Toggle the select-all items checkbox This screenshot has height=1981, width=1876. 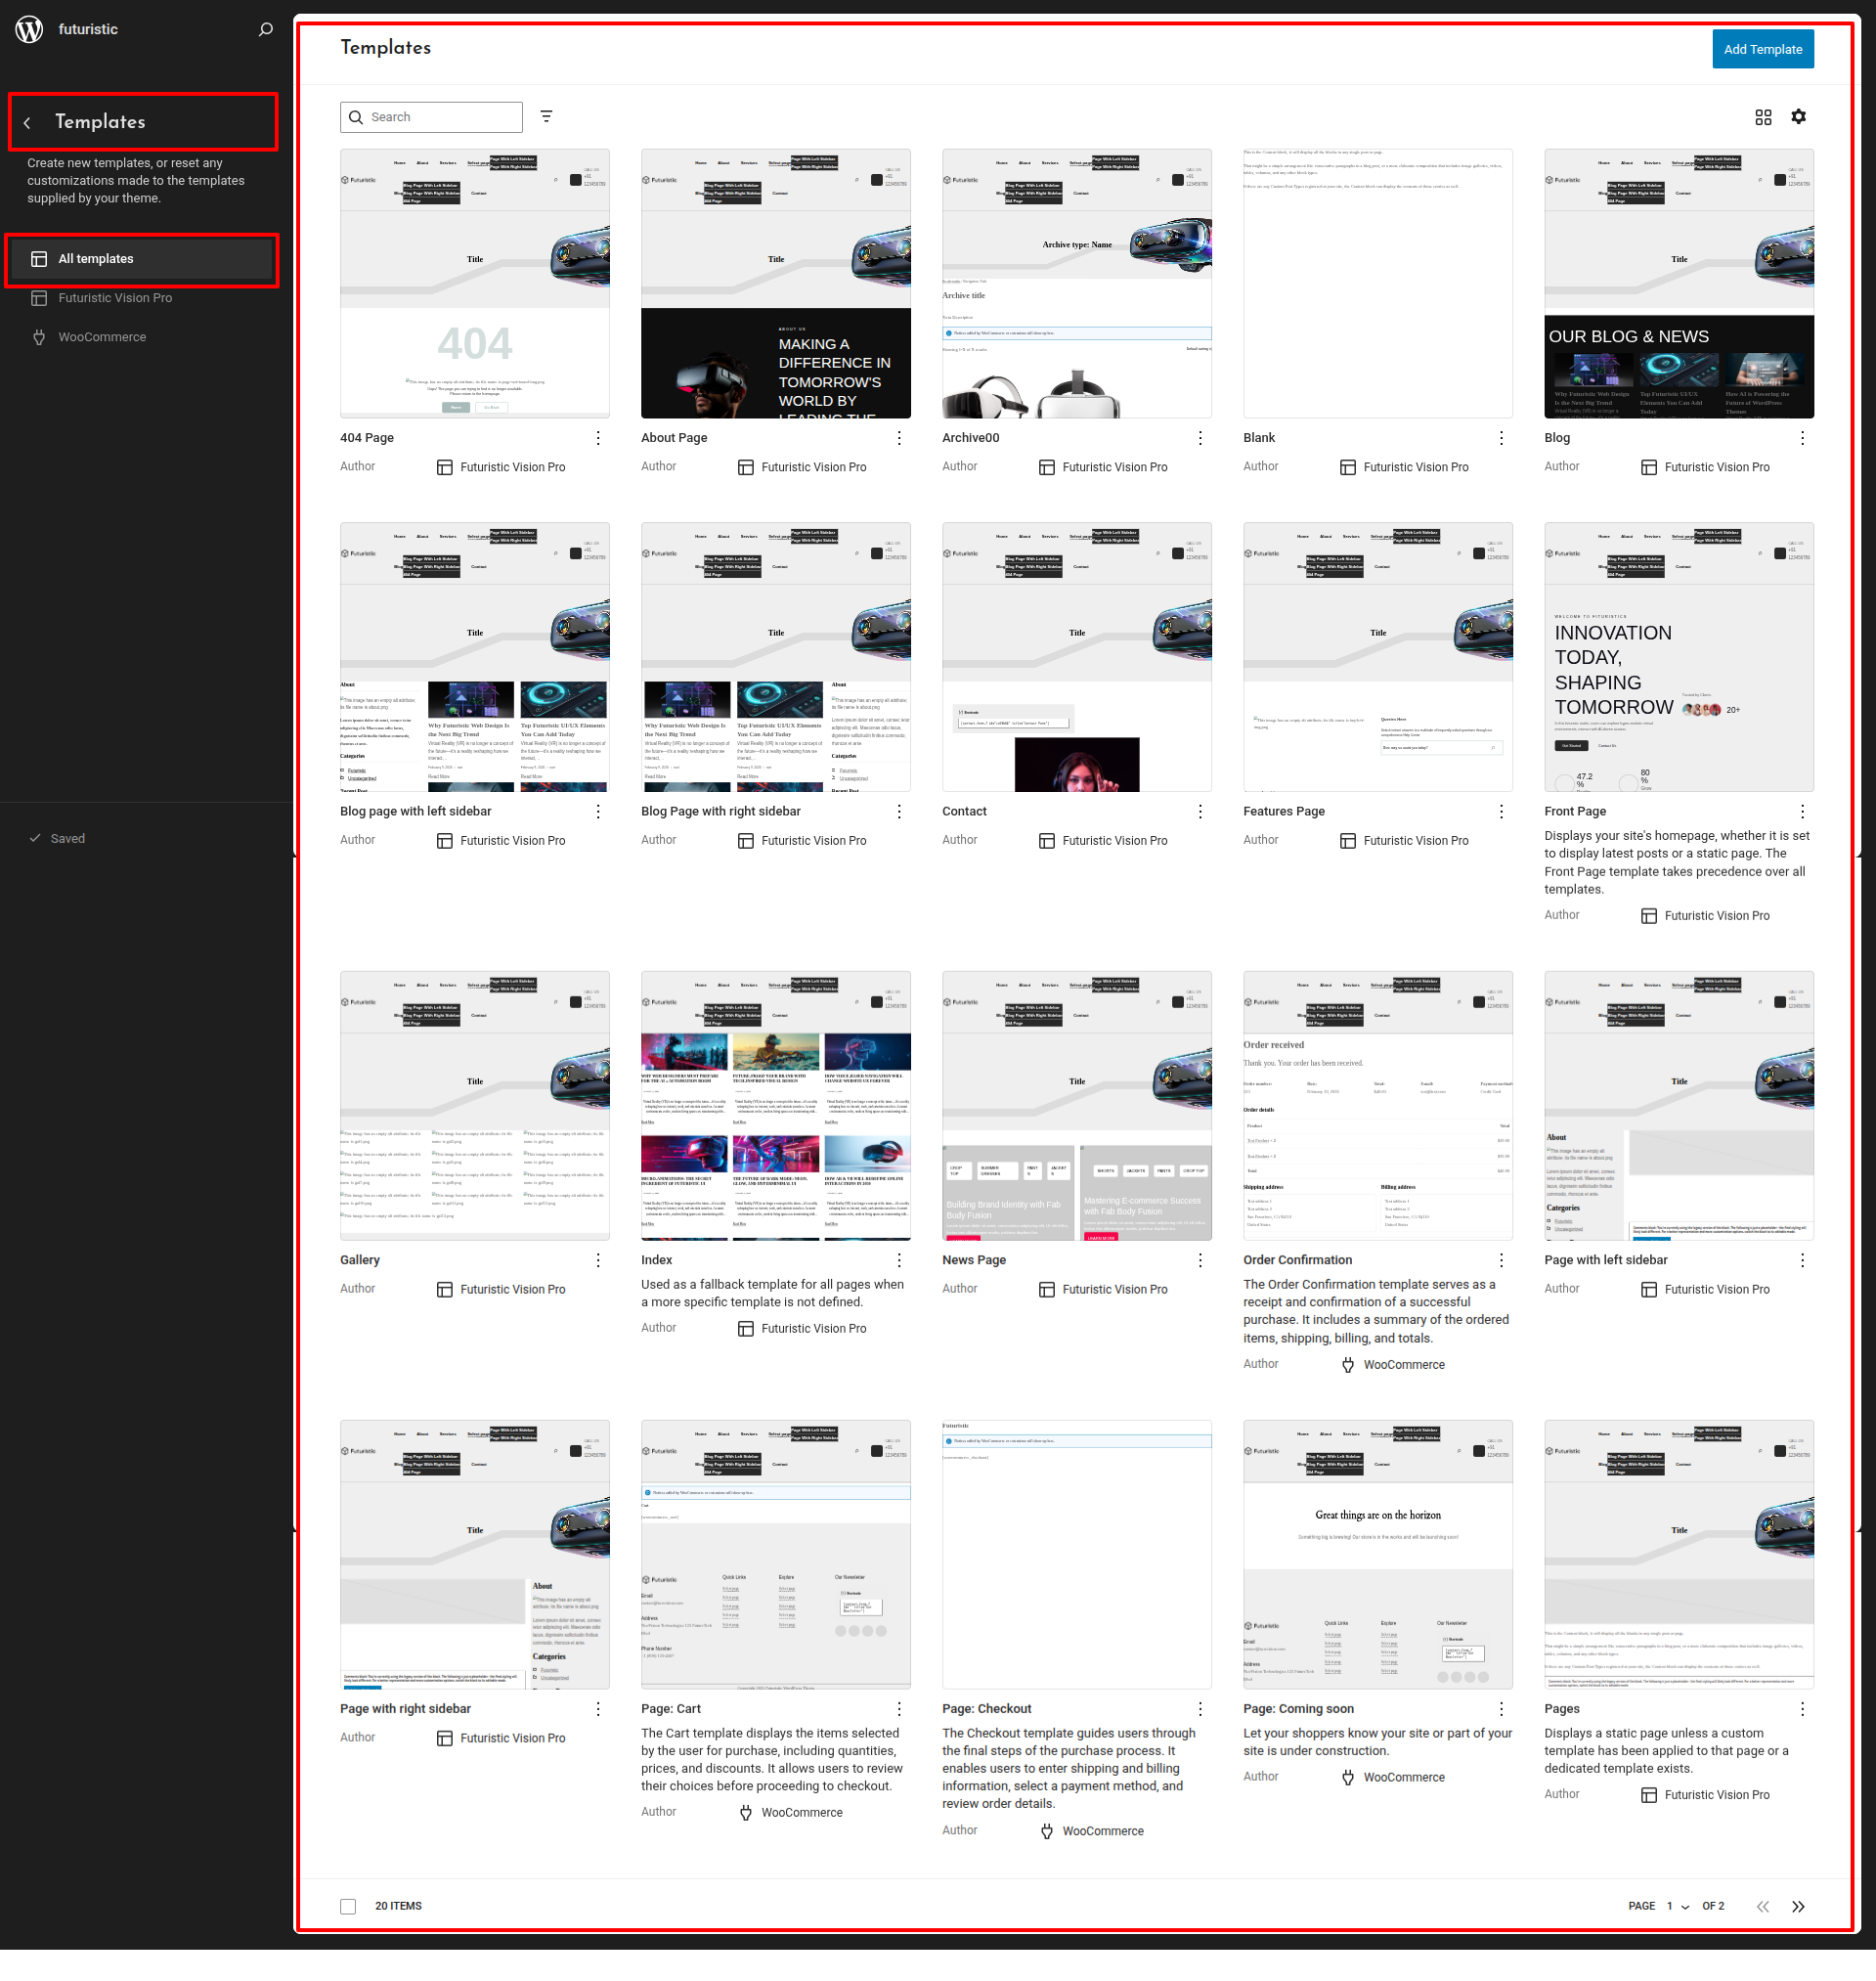(x=348, y=1906)
